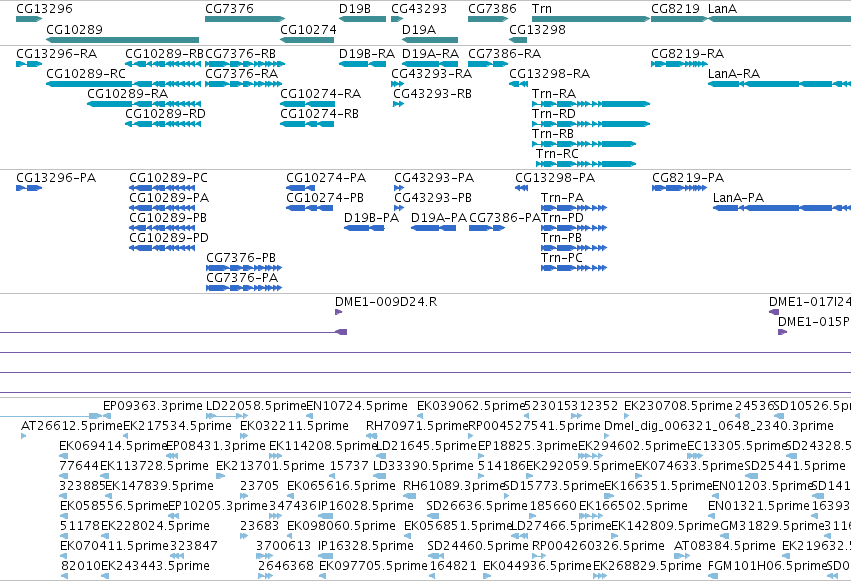Click protein D19B-PA

click(x=371, y=218)
